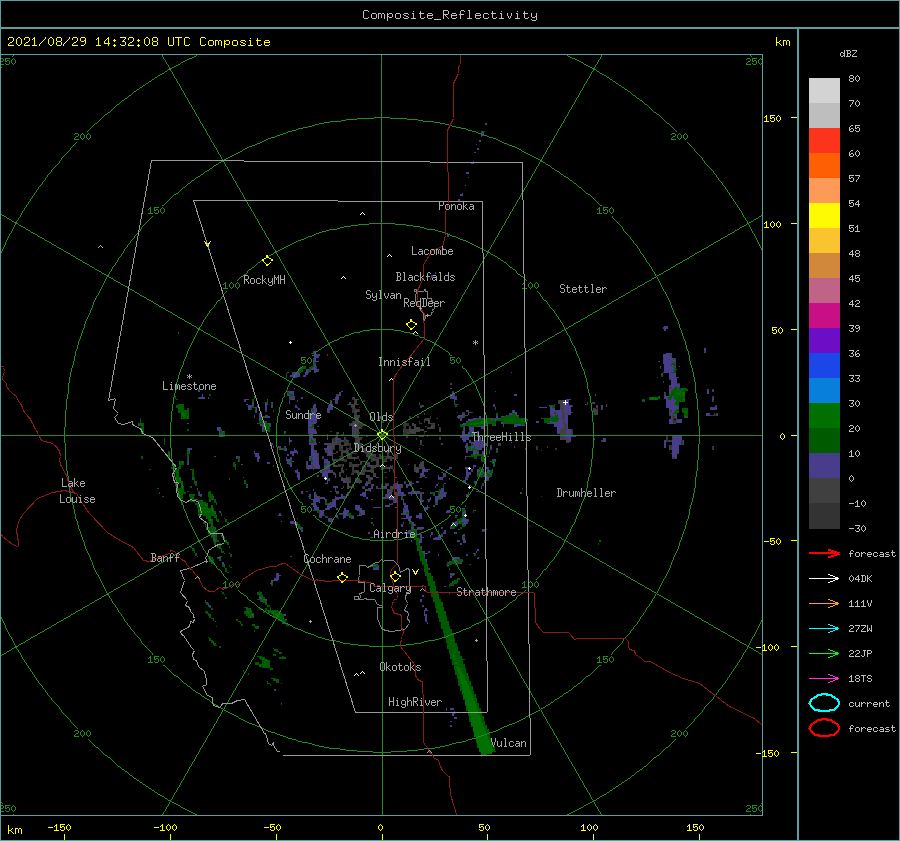Select the Banff label

[165, 557]
